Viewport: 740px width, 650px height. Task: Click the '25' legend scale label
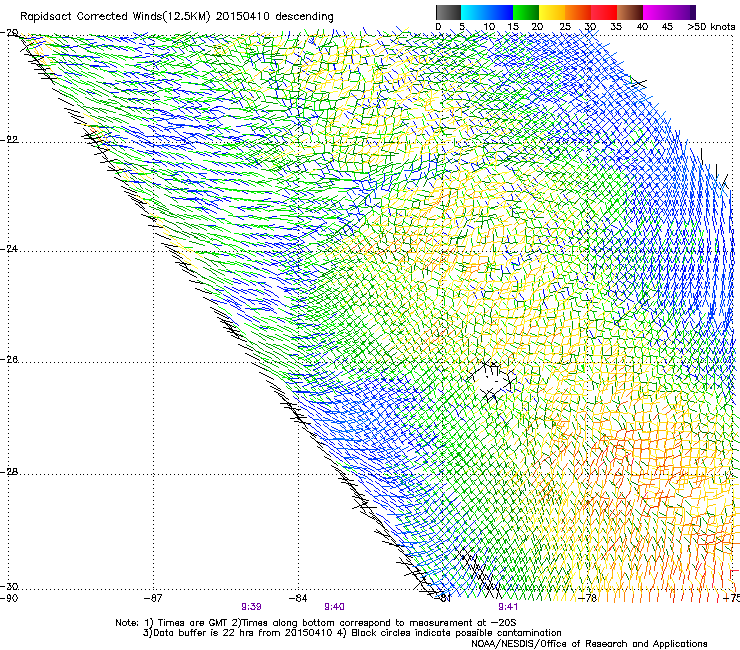tap(565, 27)
